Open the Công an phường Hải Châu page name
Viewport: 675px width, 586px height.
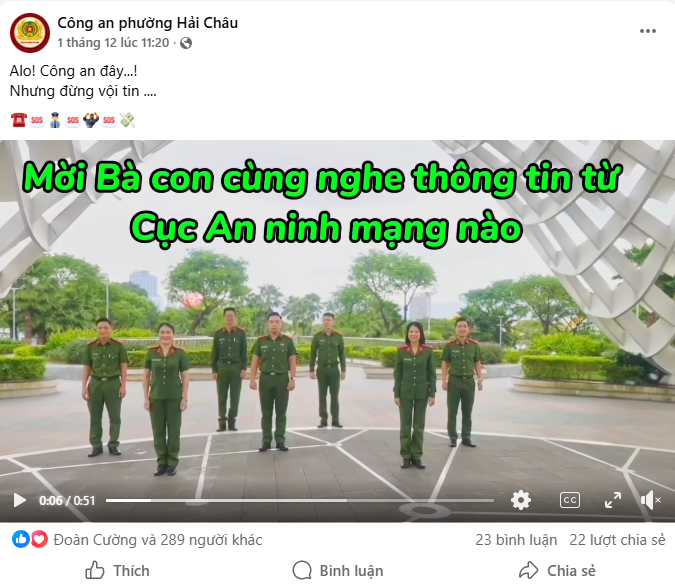point(148,23)
